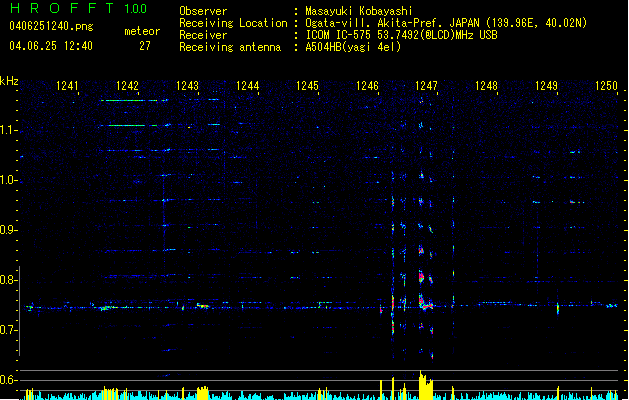Click the meteor count value 27
The height and width of the screenshot is (400, 629).
145,46
